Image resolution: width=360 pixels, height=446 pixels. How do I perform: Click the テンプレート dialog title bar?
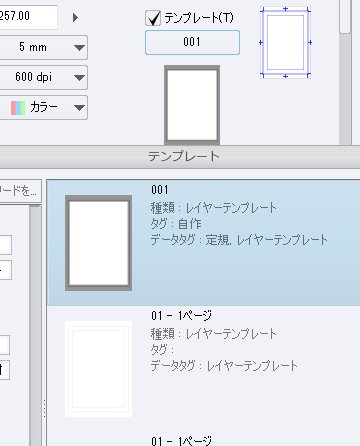tap(180, 157)
